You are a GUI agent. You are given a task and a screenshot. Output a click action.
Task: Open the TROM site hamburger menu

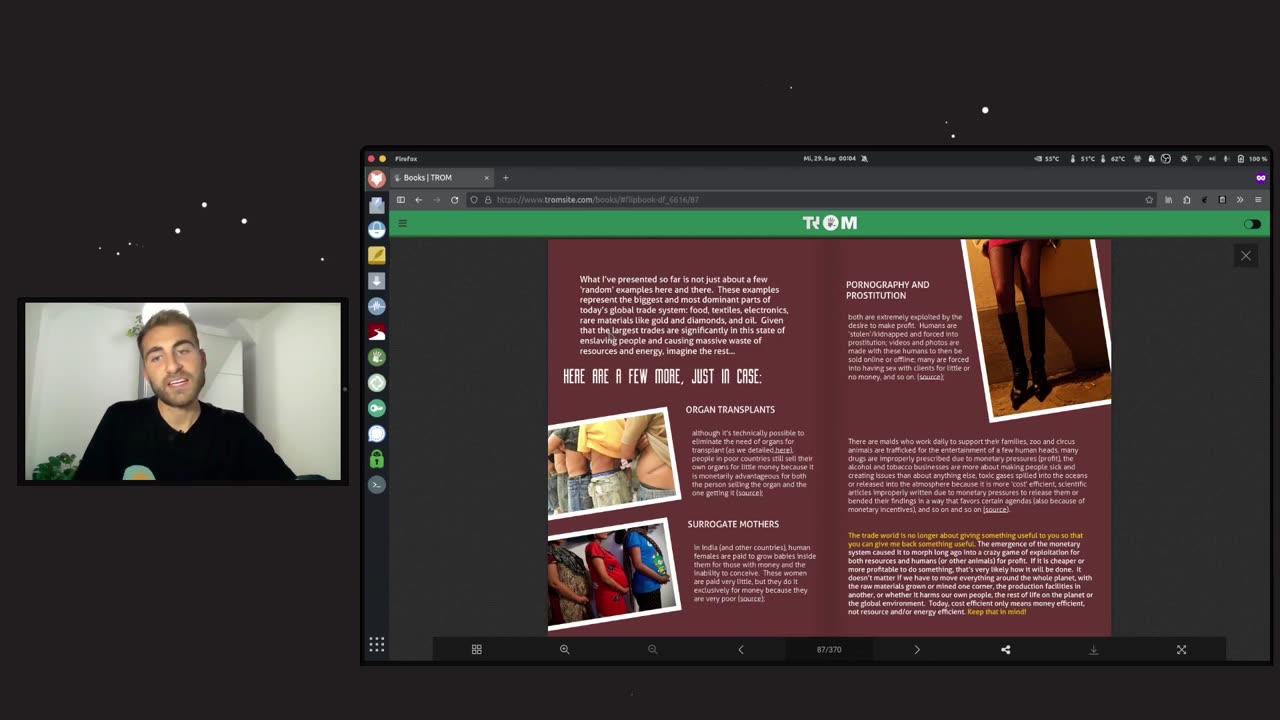pyautogui.click(x=403, y=223)
